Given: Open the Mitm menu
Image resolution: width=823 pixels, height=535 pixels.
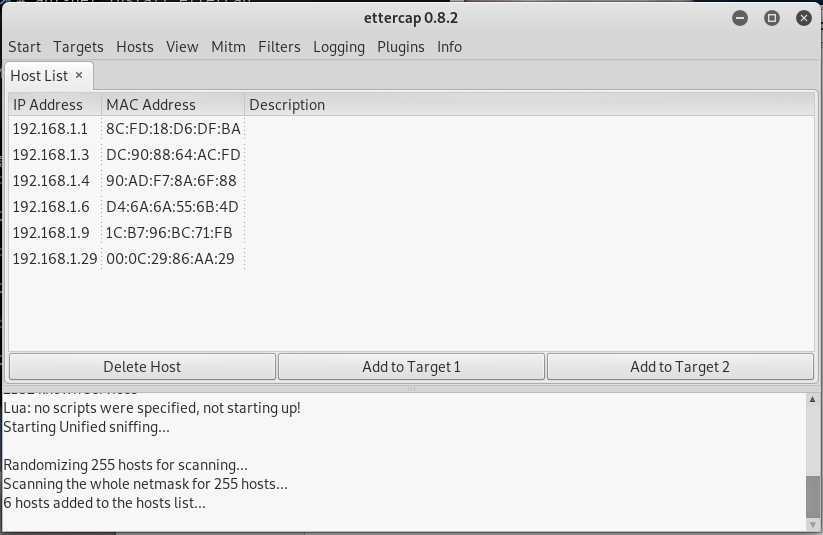Looking at the screenshot, I should (228, 47).
